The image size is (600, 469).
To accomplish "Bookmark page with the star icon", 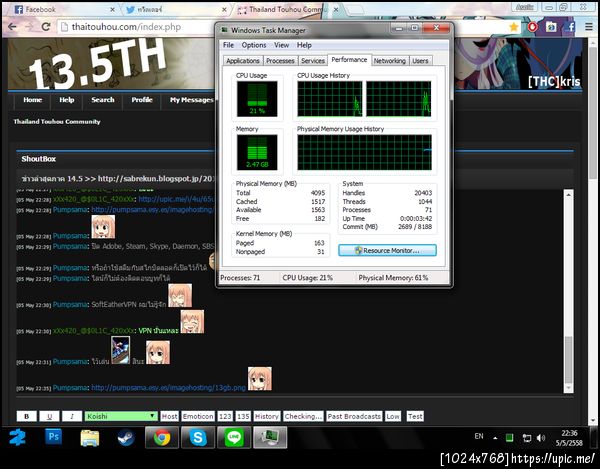I will point(514,27).
